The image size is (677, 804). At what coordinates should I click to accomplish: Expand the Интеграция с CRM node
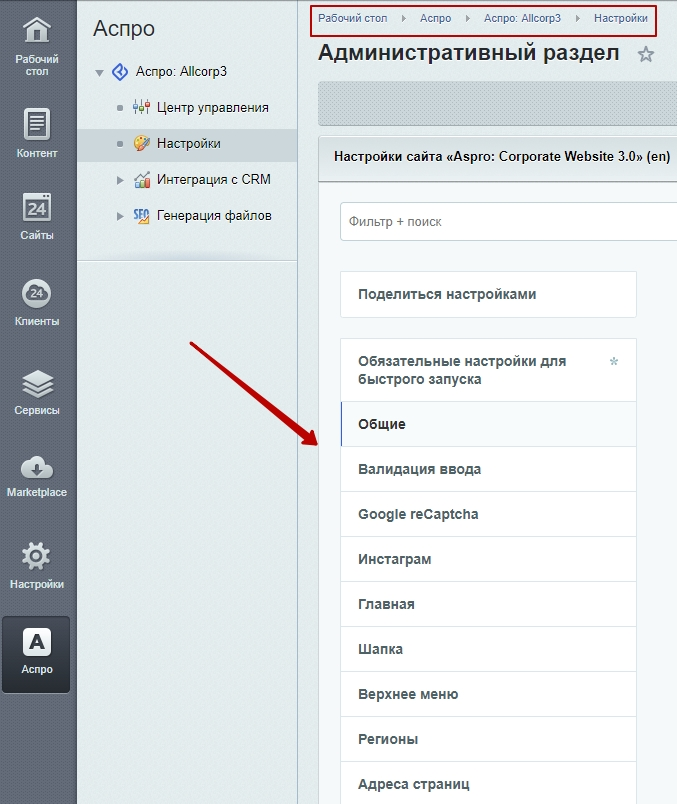pos(120,180)
